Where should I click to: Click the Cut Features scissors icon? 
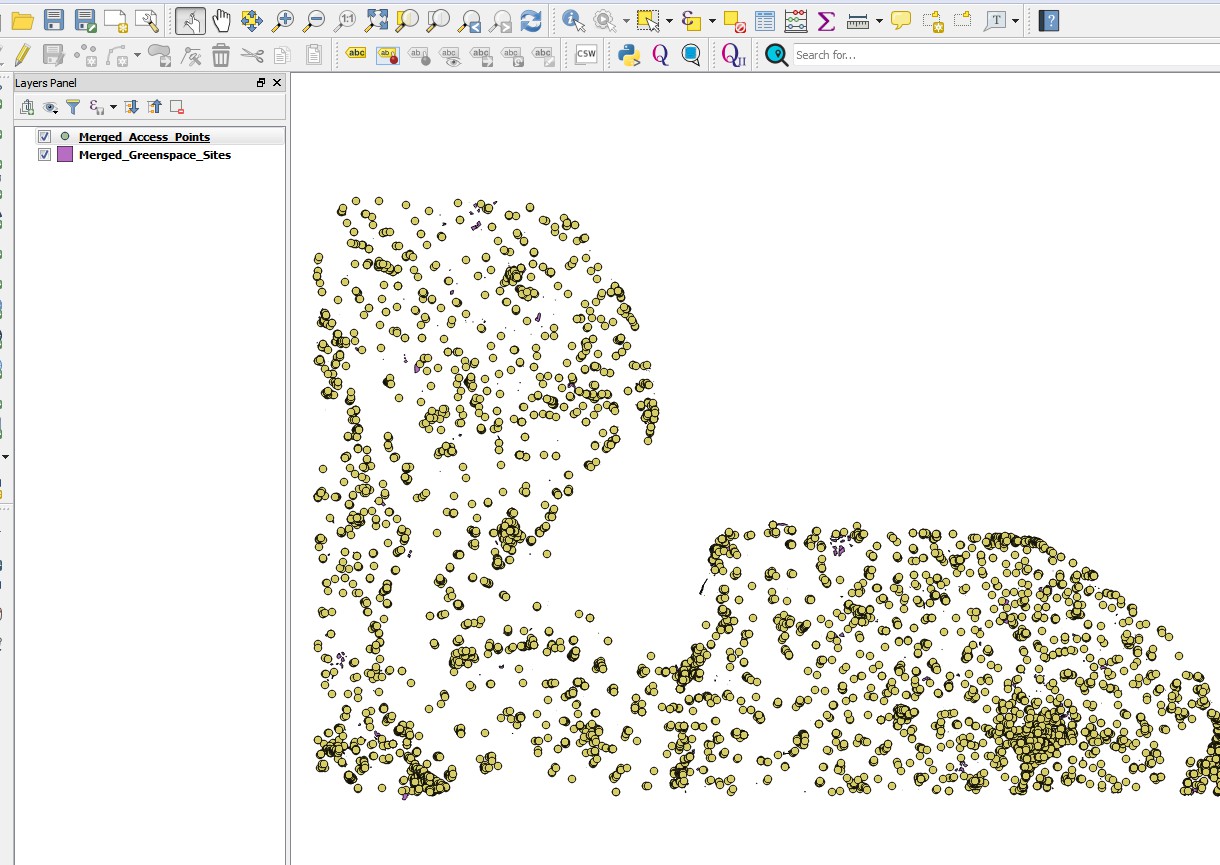click(x=252, y=55)
